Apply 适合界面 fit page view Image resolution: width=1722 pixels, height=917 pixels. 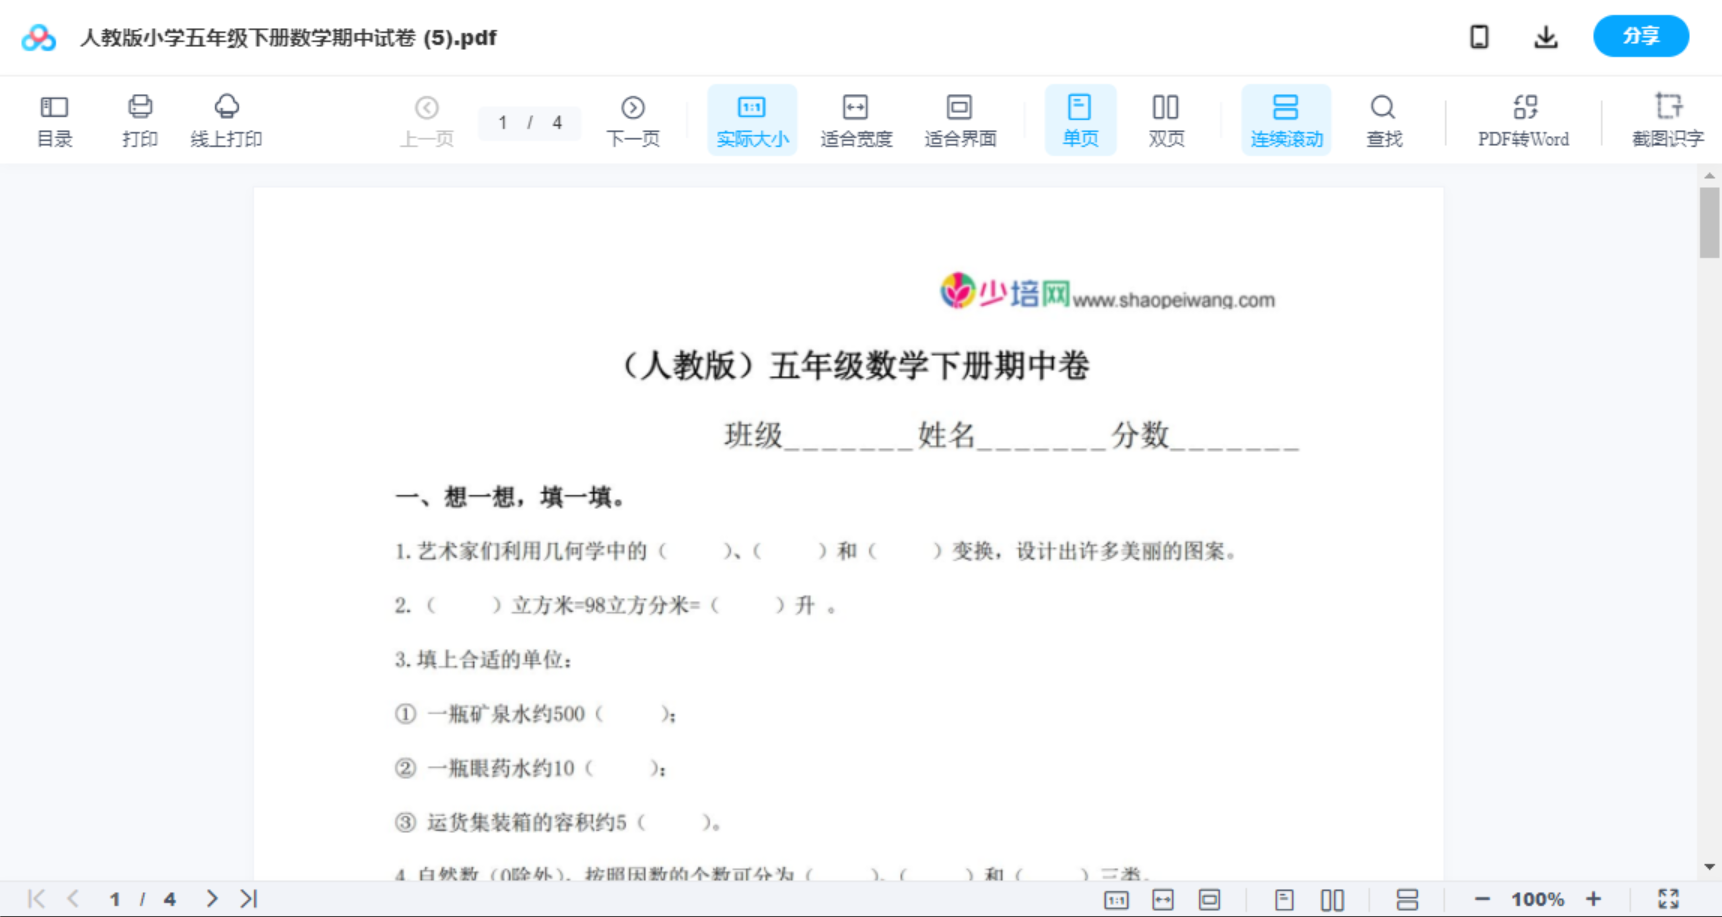[x=959, y=119]
